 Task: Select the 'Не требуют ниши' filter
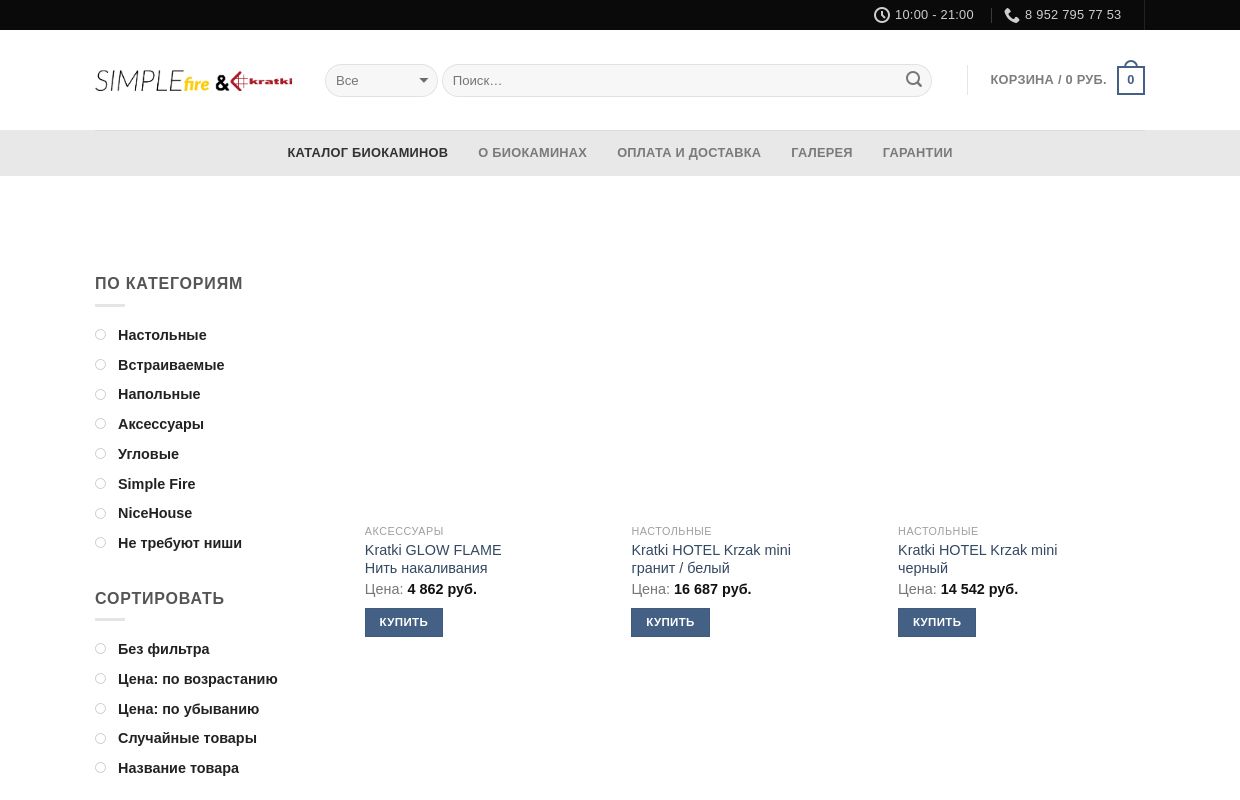180,543
